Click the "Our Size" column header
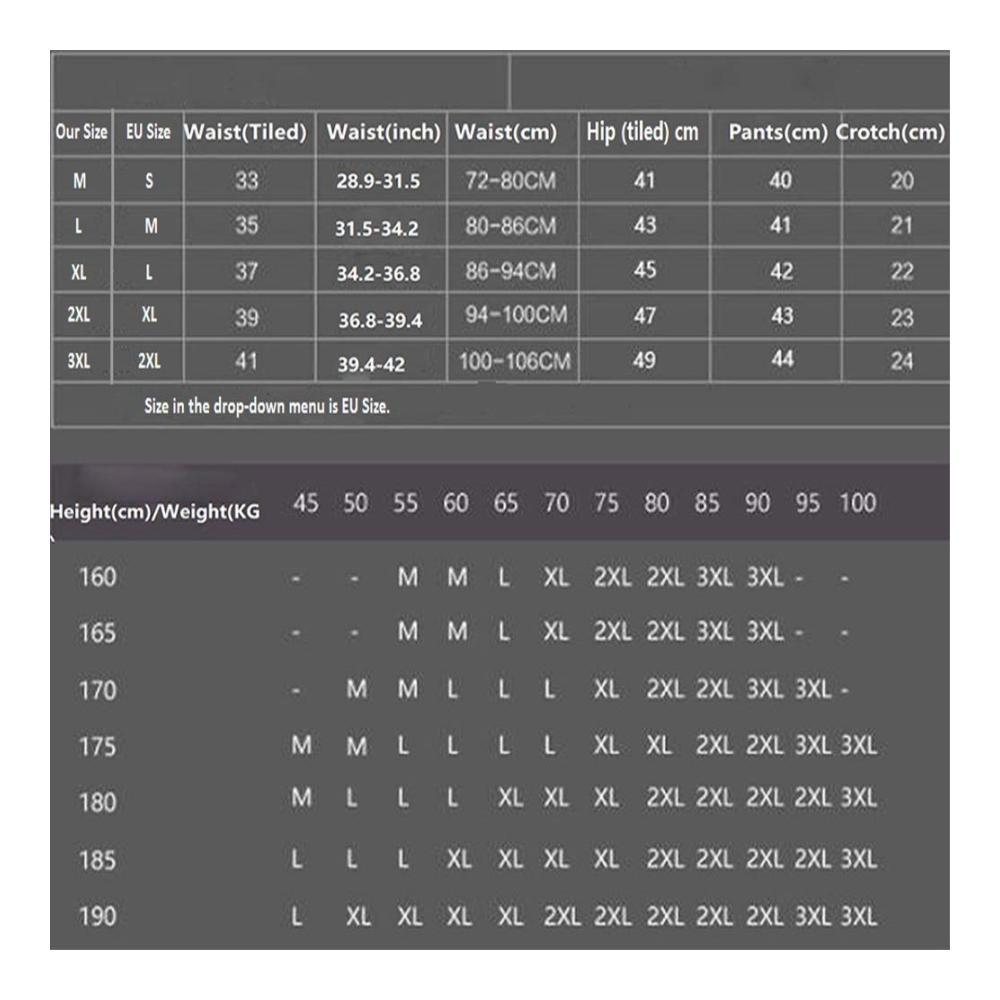This screenshot has width=1000, height=1000. coord(81,132)
